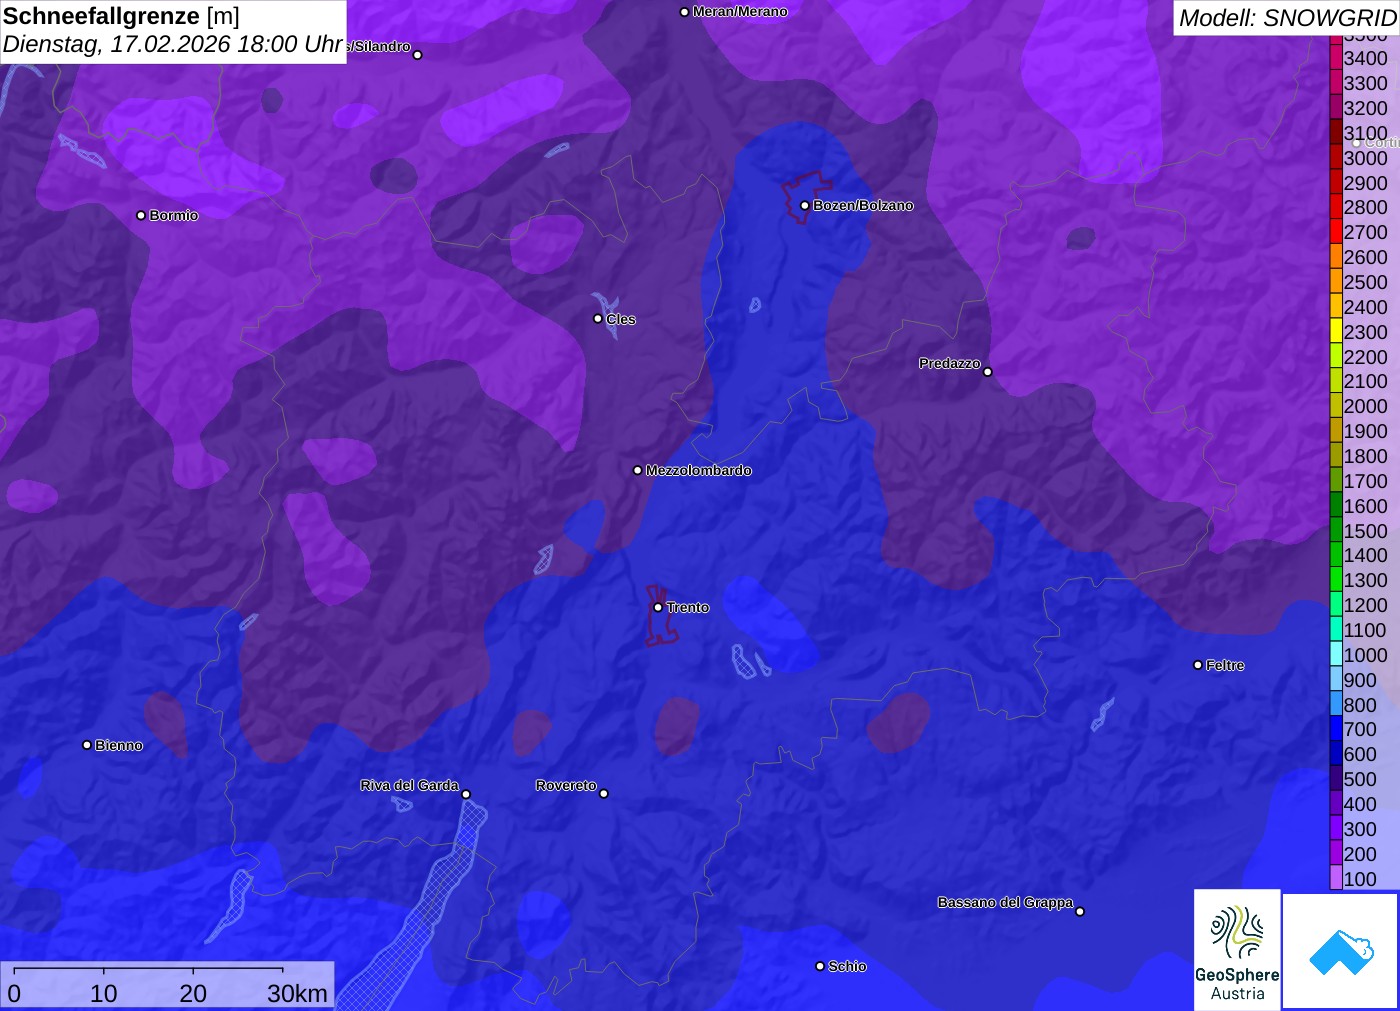This screenshot has height=1011, width=1400.
Task: Click the Bozen/Bolzano city marker dot
Action: coord(805,205)
